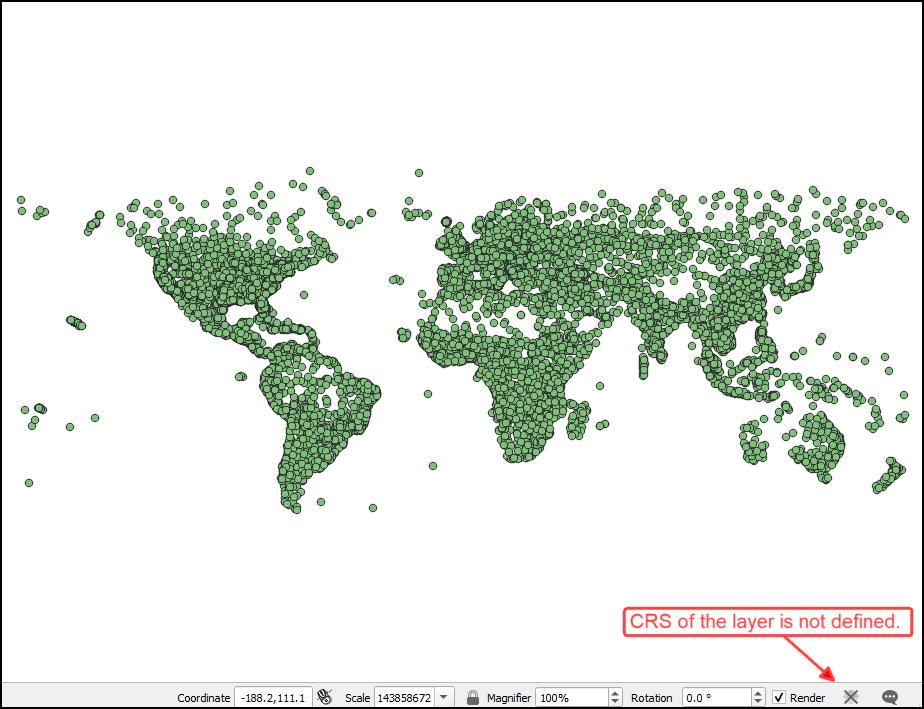Click inside the Magnifier 100% field
The width and height of the screenshot is (924, 709).
tap(570, 698)
